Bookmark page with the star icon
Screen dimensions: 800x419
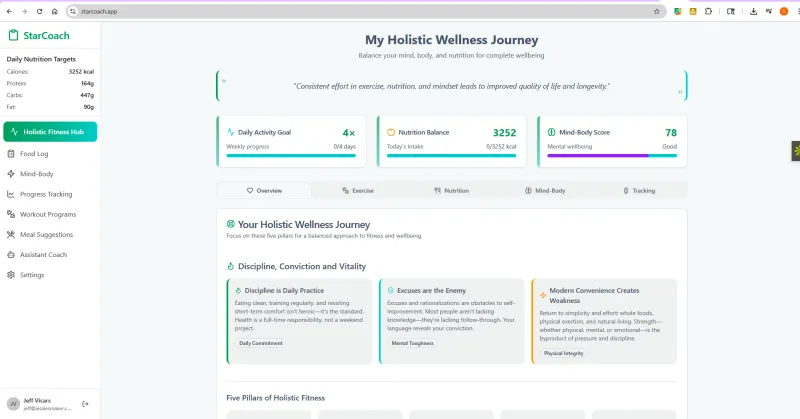pyautogui.click(x=657, y=11)
